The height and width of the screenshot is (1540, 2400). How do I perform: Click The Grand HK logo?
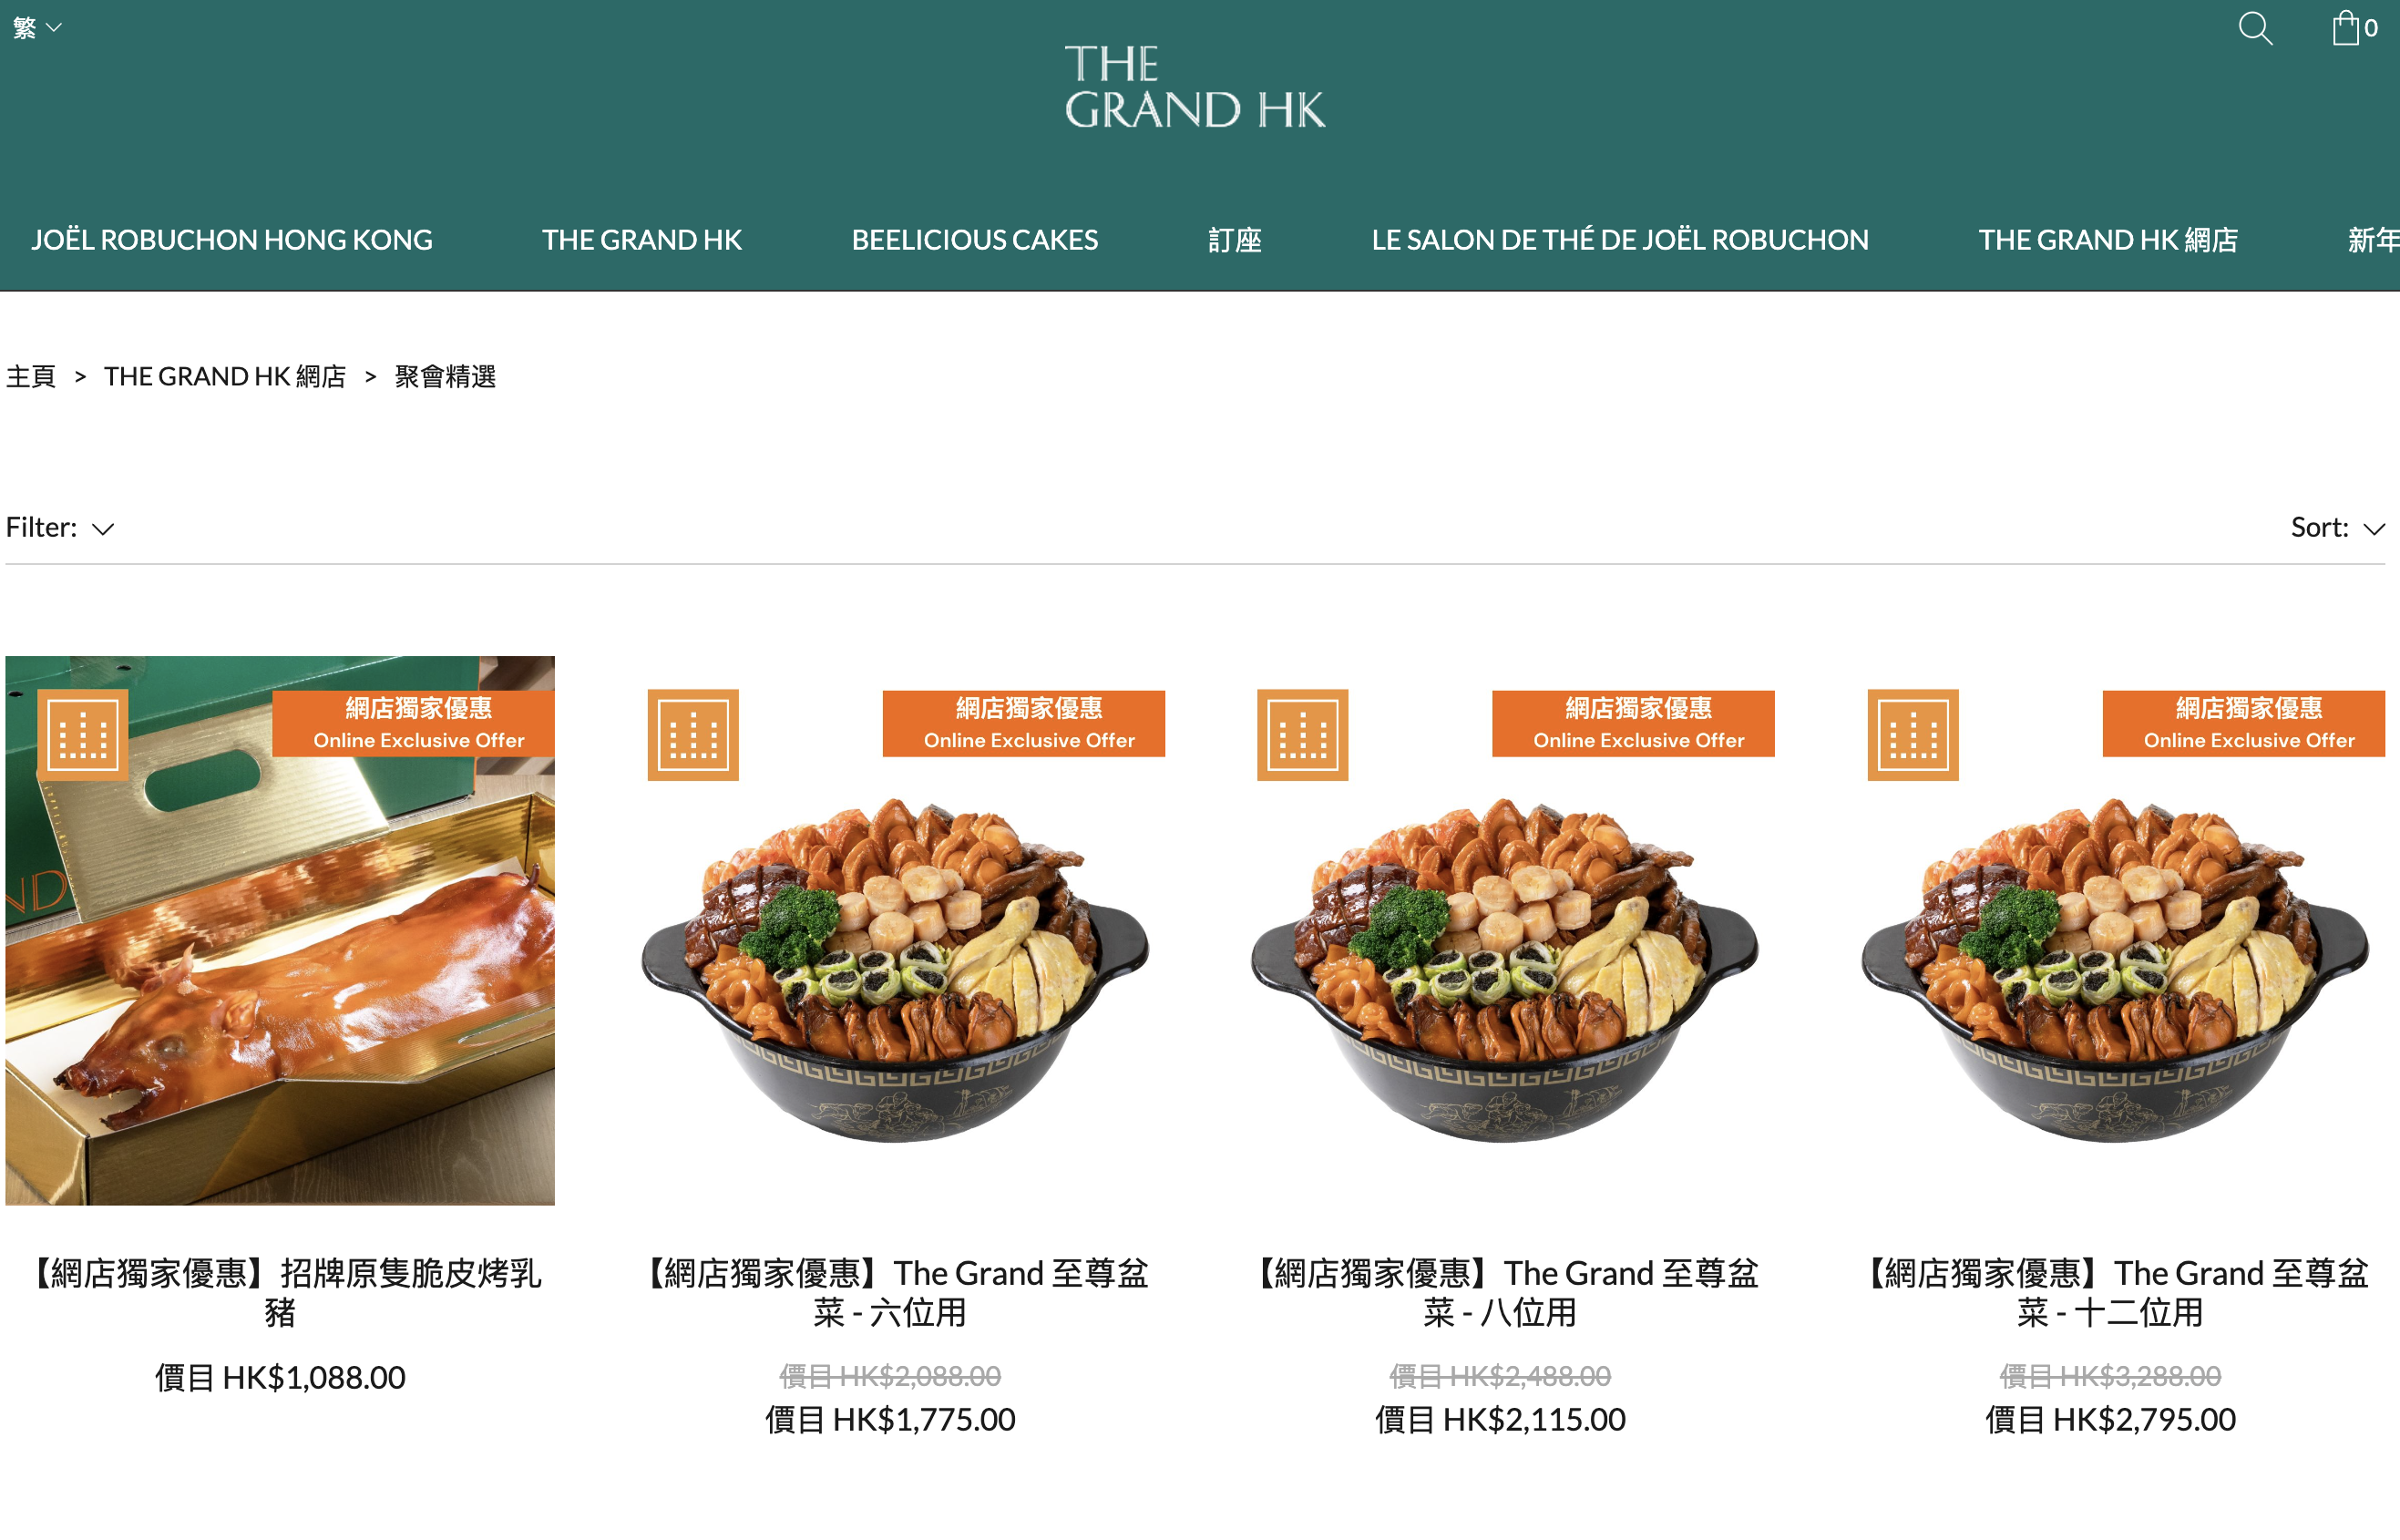click(1195, 87)
